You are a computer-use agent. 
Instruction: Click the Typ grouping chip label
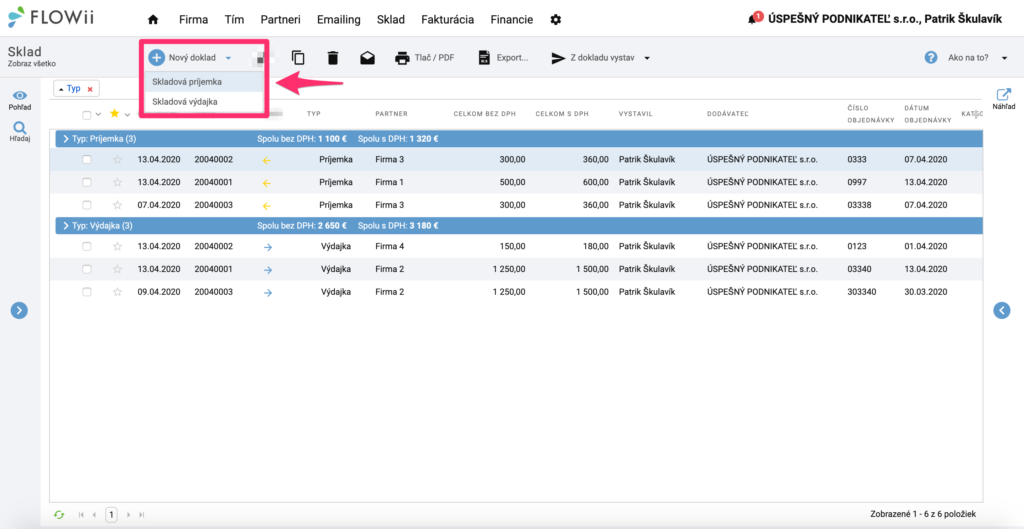(x=73, y=88)
